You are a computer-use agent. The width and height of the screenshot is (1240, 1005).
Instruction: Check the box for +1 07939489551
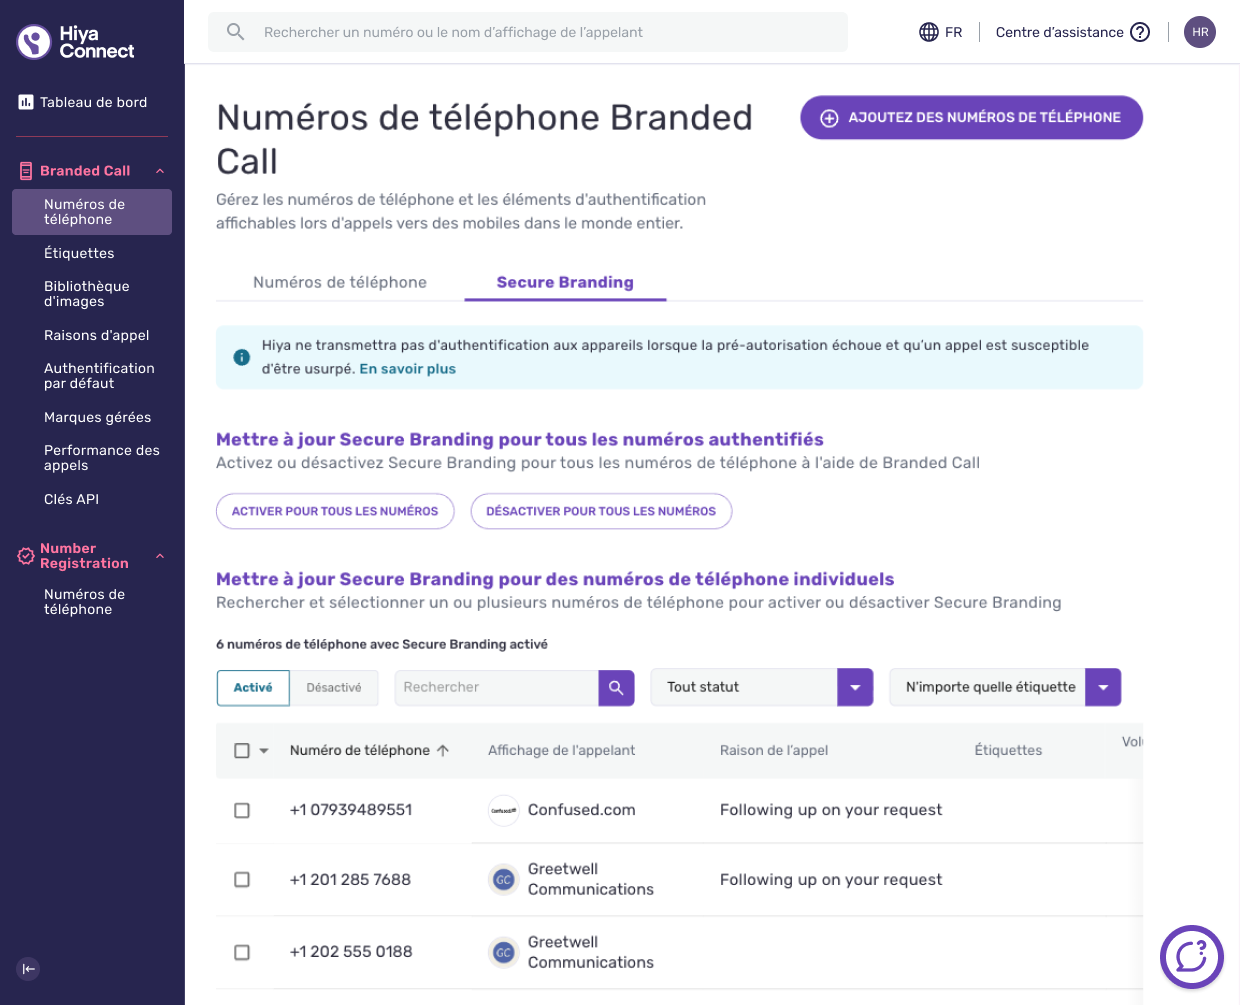(x=242, y=810)
